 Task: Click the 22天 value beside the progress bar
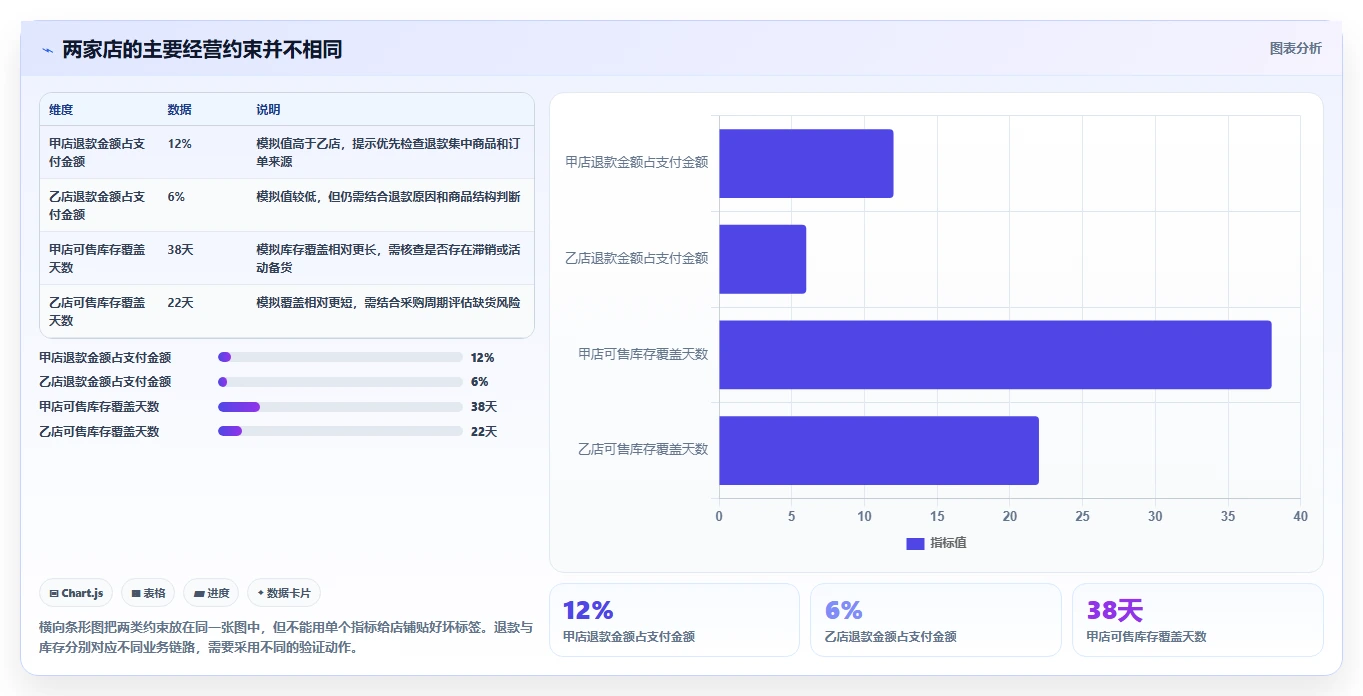(x=484, y=432)
